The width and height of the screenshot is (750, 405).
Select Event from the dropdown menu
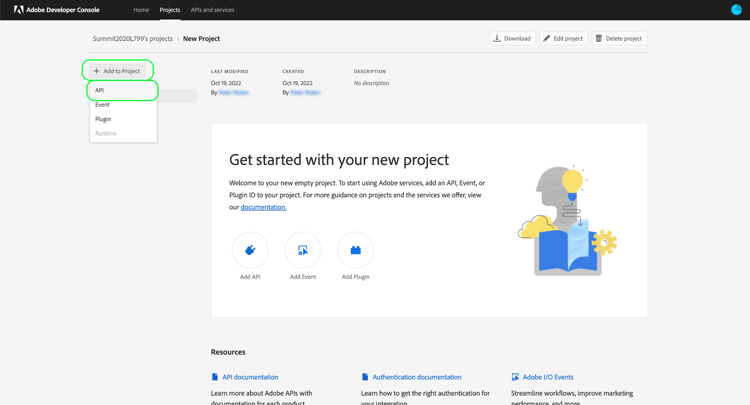[123, 104]
